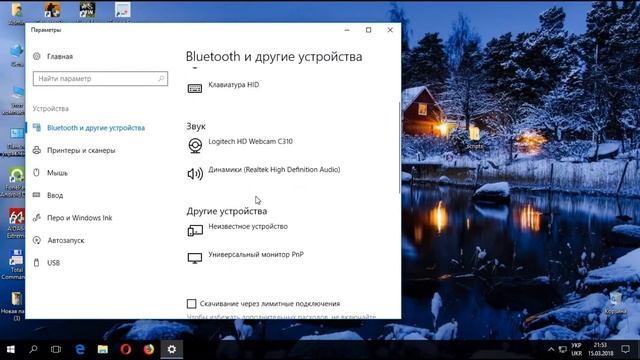Show hidden tray icons chevron

pyautogui.click(x=551, y=349)
